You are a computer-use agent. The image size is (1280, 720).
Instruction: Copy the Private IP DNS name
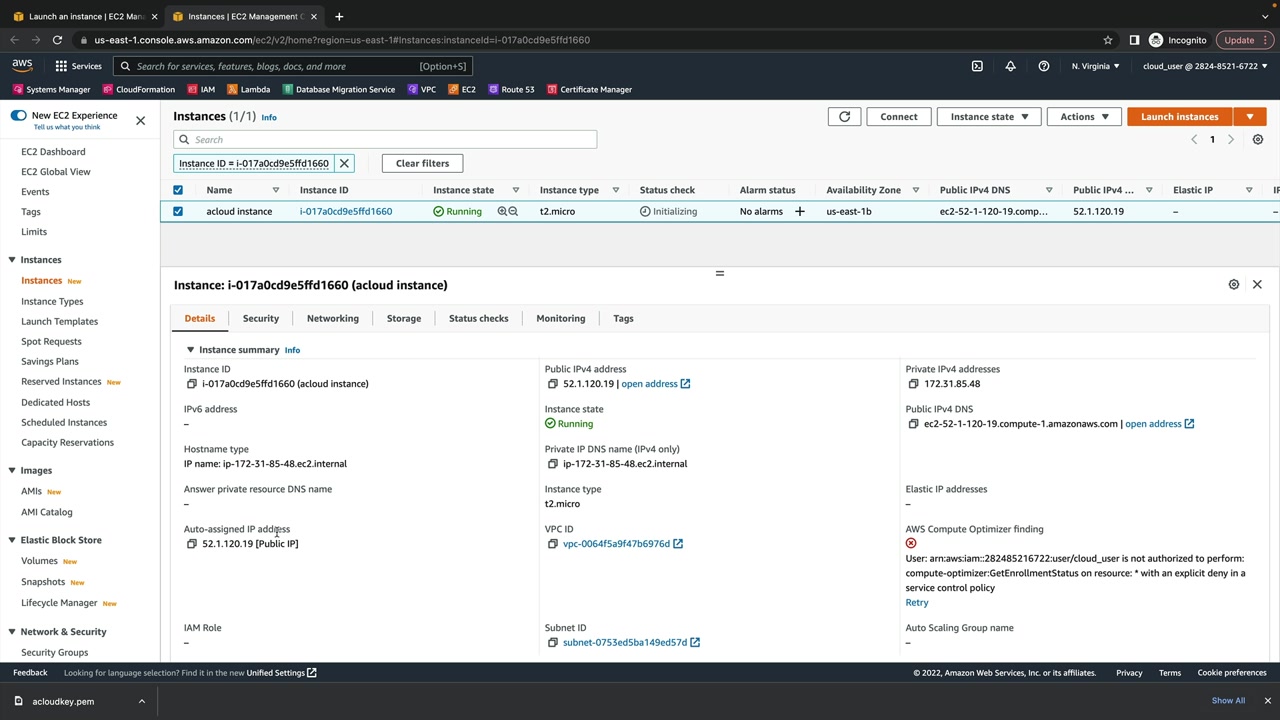tap(553, 464)
